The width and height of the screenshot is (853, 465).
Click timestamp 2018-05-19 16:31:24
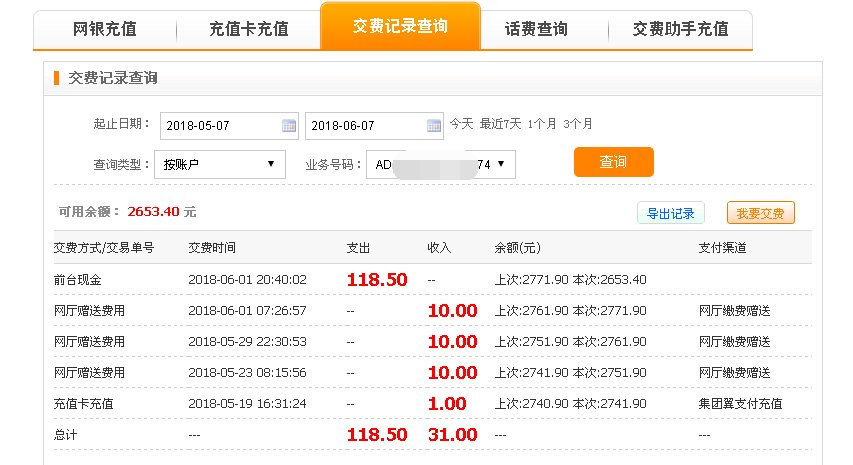(x=247, y=404)
